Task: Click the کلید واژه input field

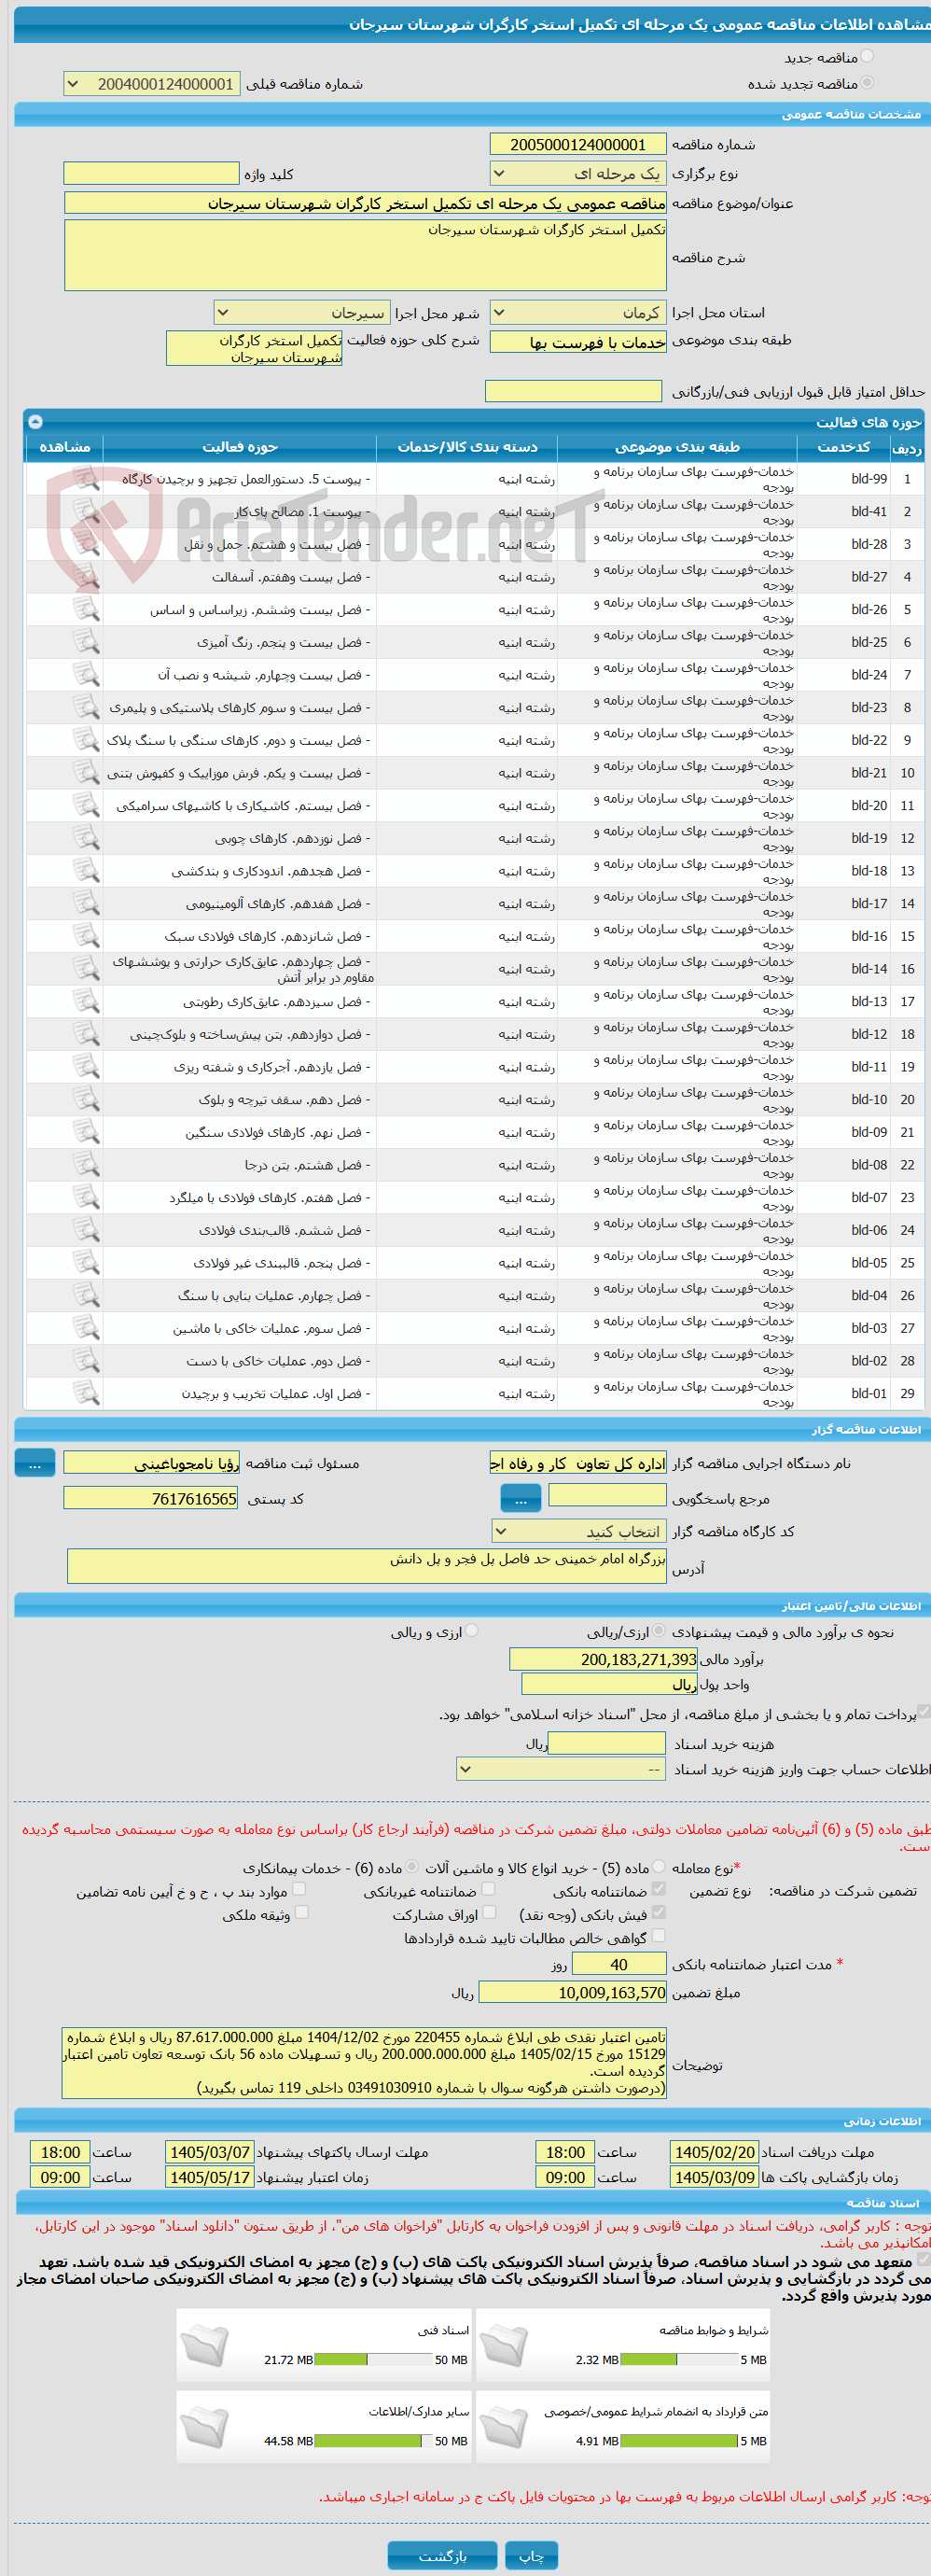Action: (x=151, y=174)
